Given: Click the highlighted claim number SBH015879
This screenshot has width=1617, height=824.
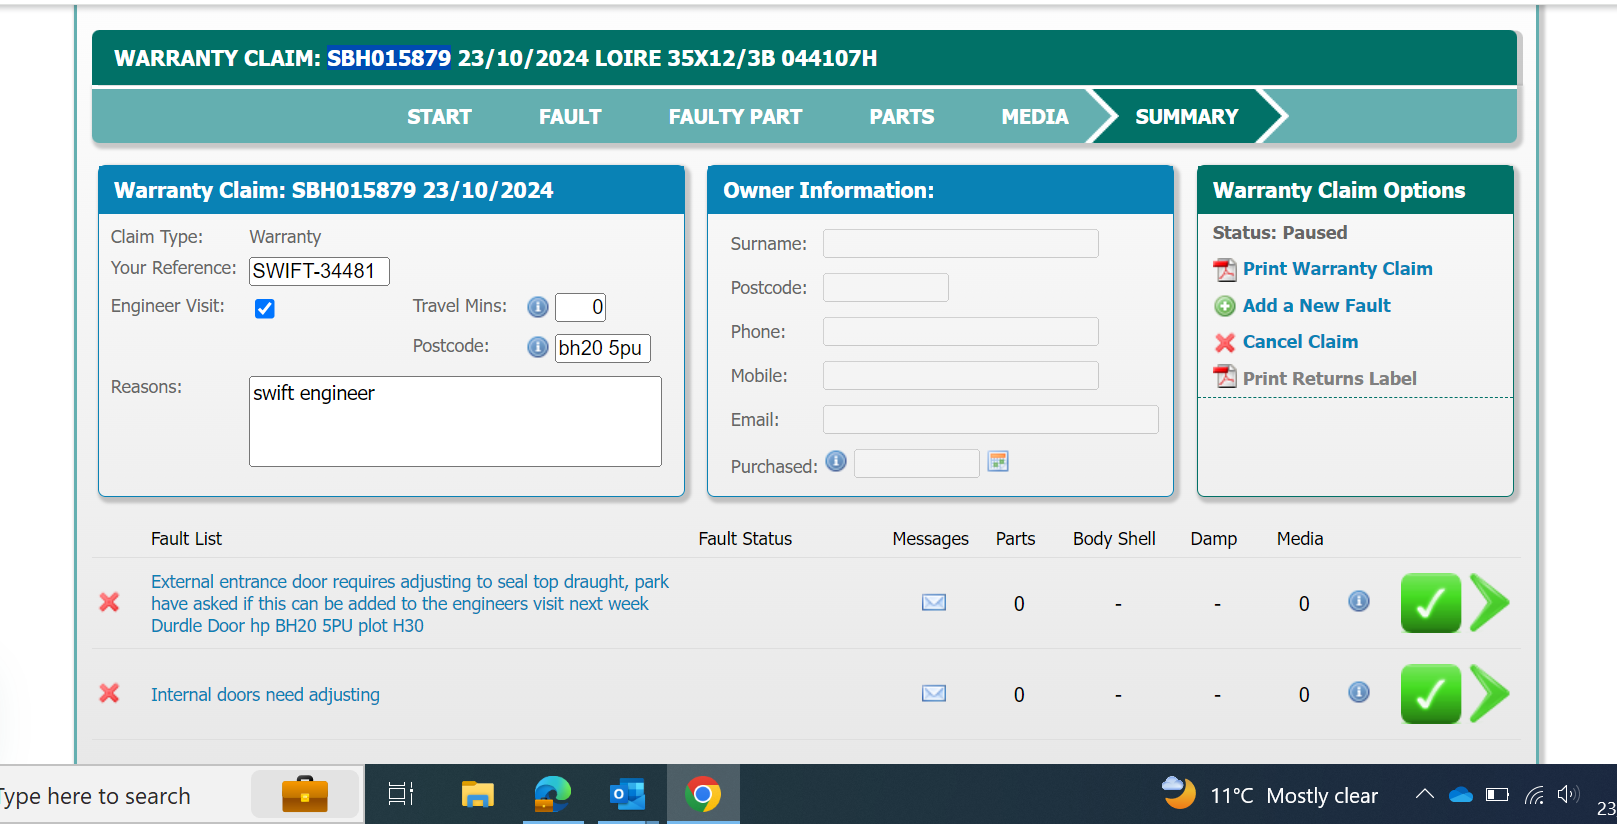Looking at the screenshot, I should click(389, 58).
